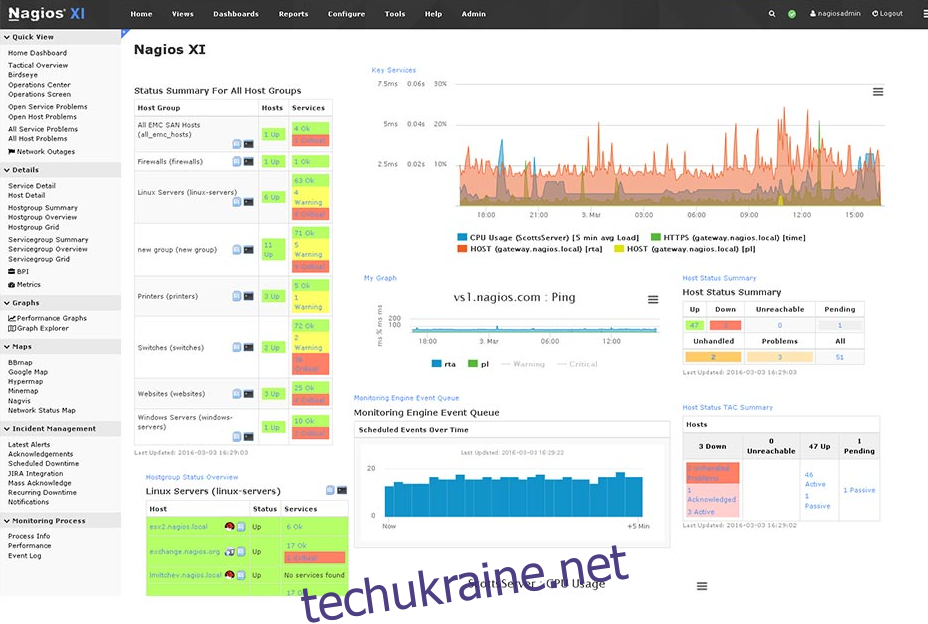Click service detail icon for Linux Servers hostgroup row
This screenshot has width=928, height=624.
pyautogui.click(x=237, y=202)
